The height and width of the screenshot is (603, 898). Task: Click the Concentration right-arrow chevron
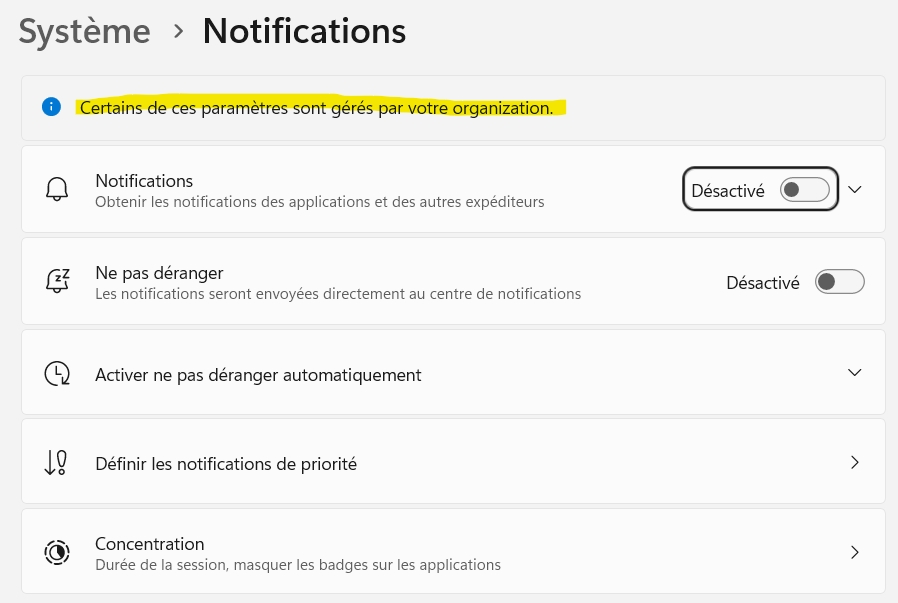[854, 552]
